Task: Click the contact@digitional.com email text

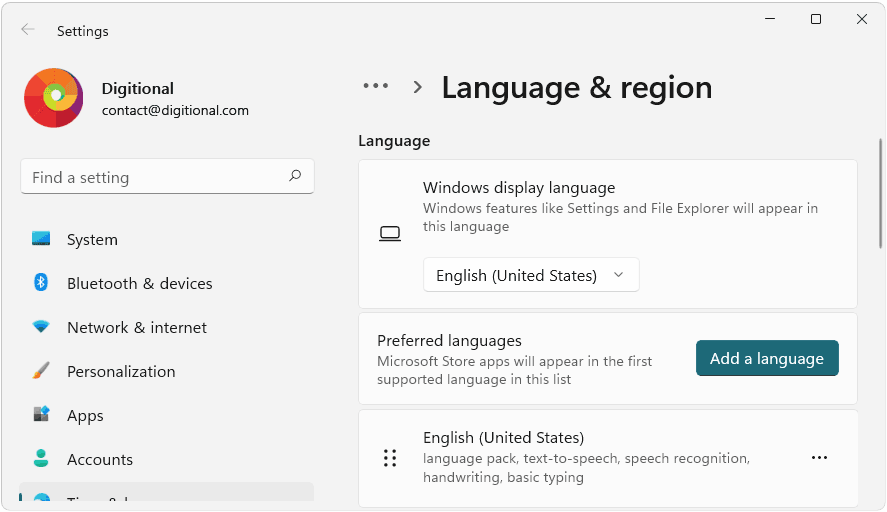Action: [x=175, y=110]
